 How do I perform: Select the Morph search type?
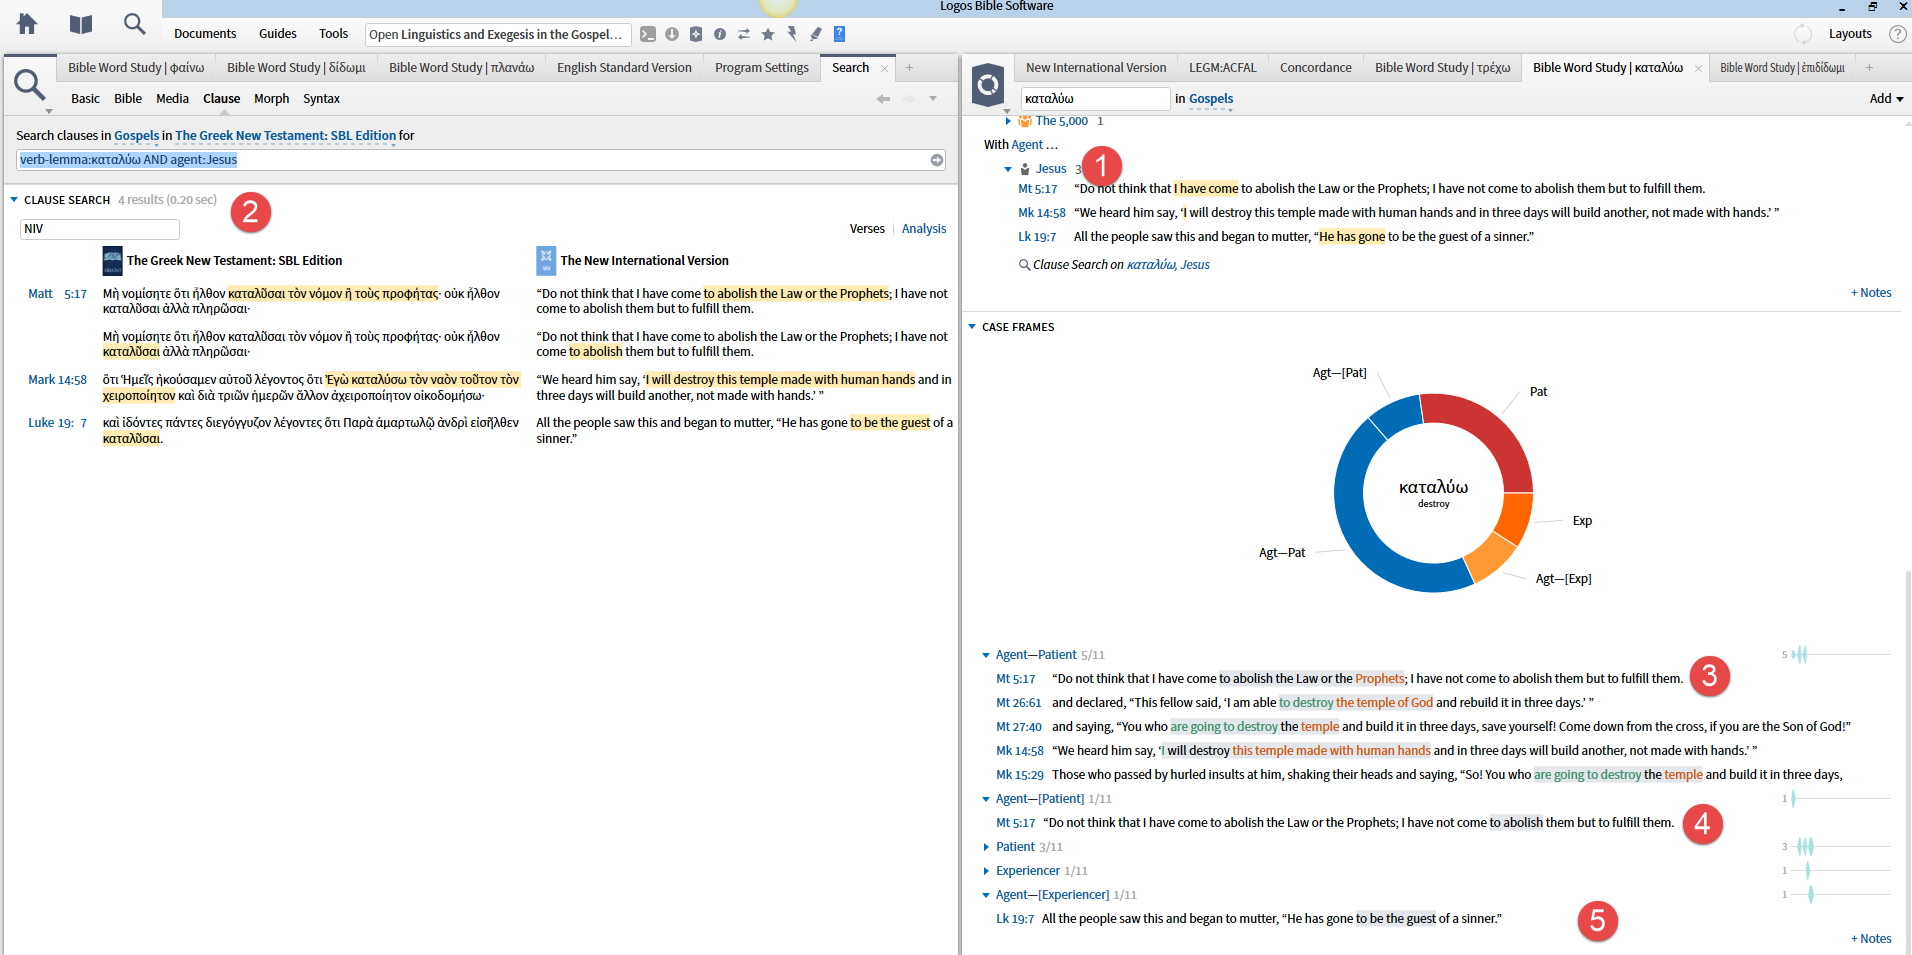tap(271, 99)
